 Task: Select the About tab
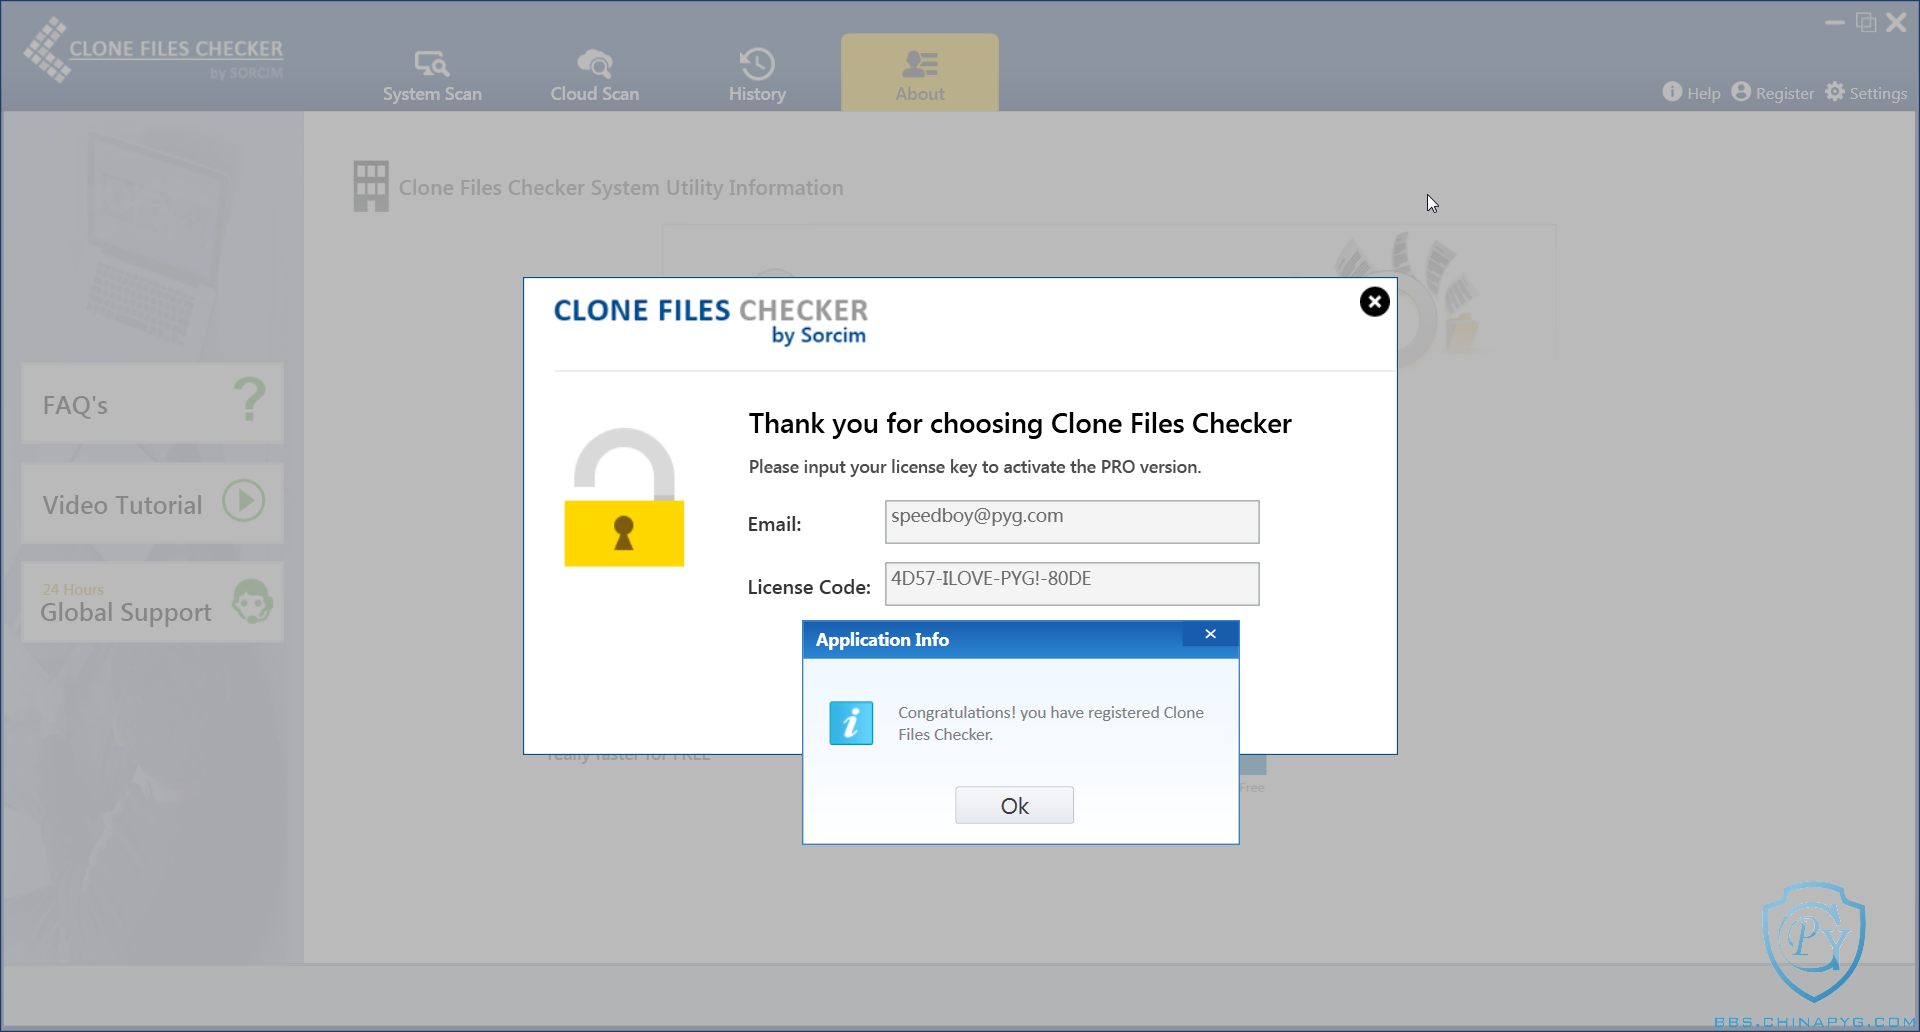(x=919, y=73)
